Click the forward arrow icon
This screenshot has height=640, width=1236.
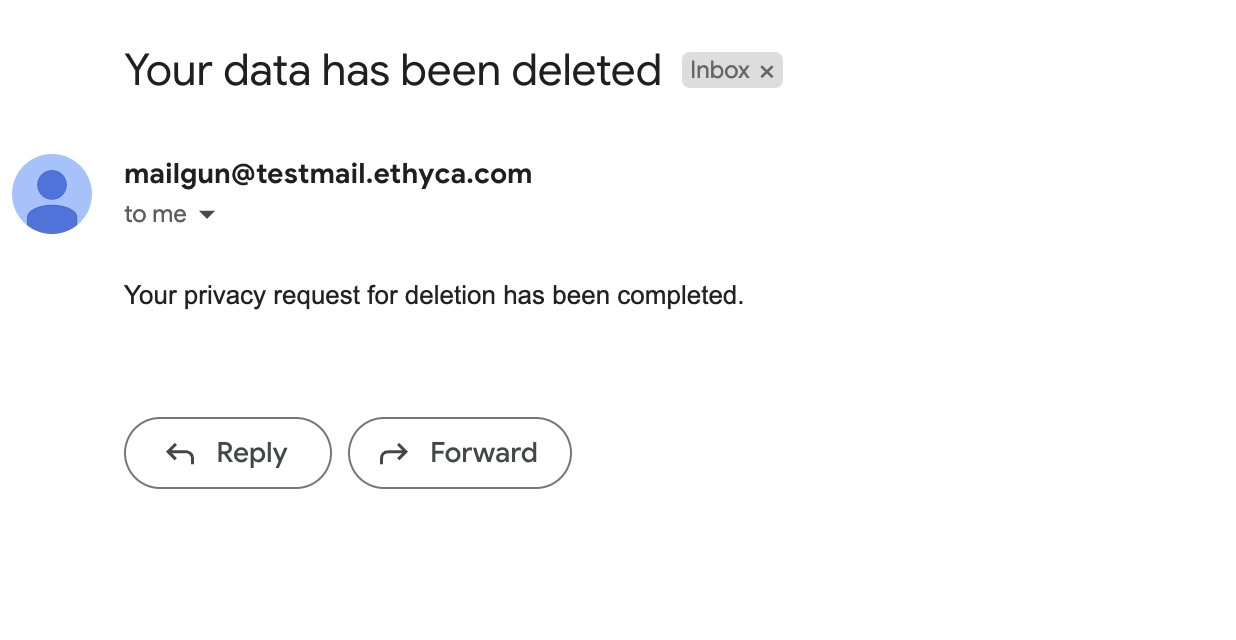coord(394,454)
